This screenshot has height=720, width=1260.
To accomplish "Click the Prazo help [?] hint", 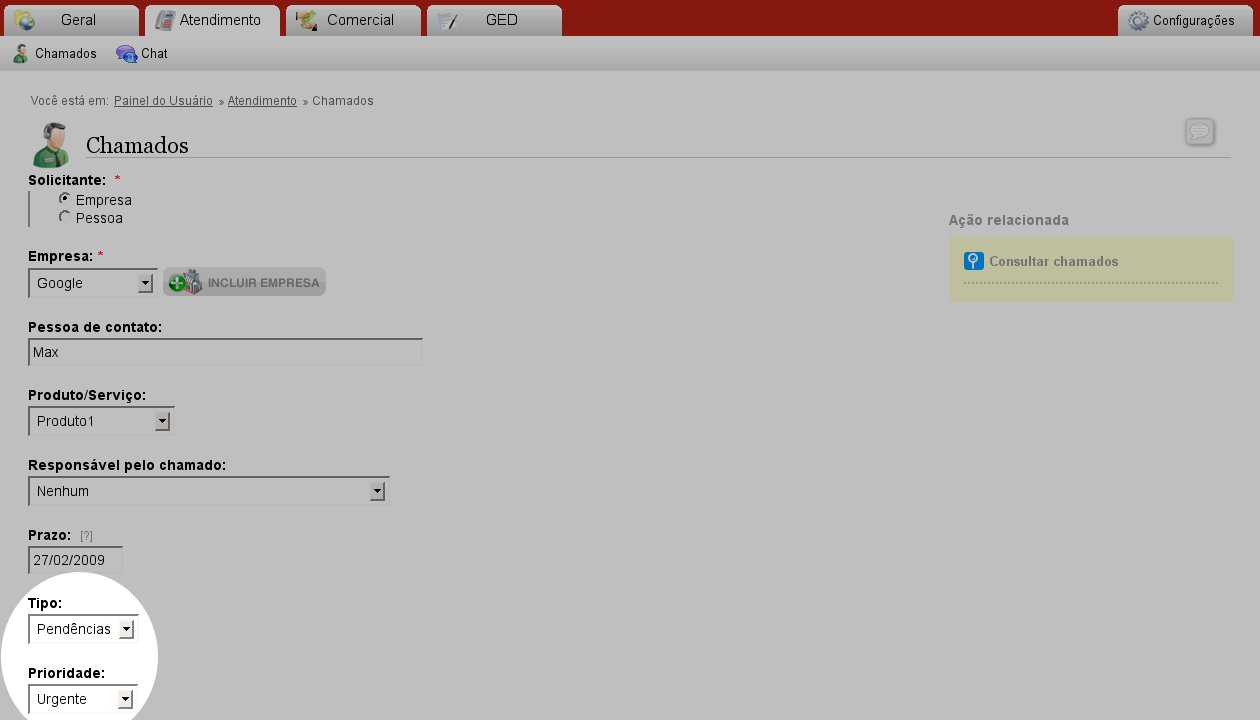I will 86,536.
